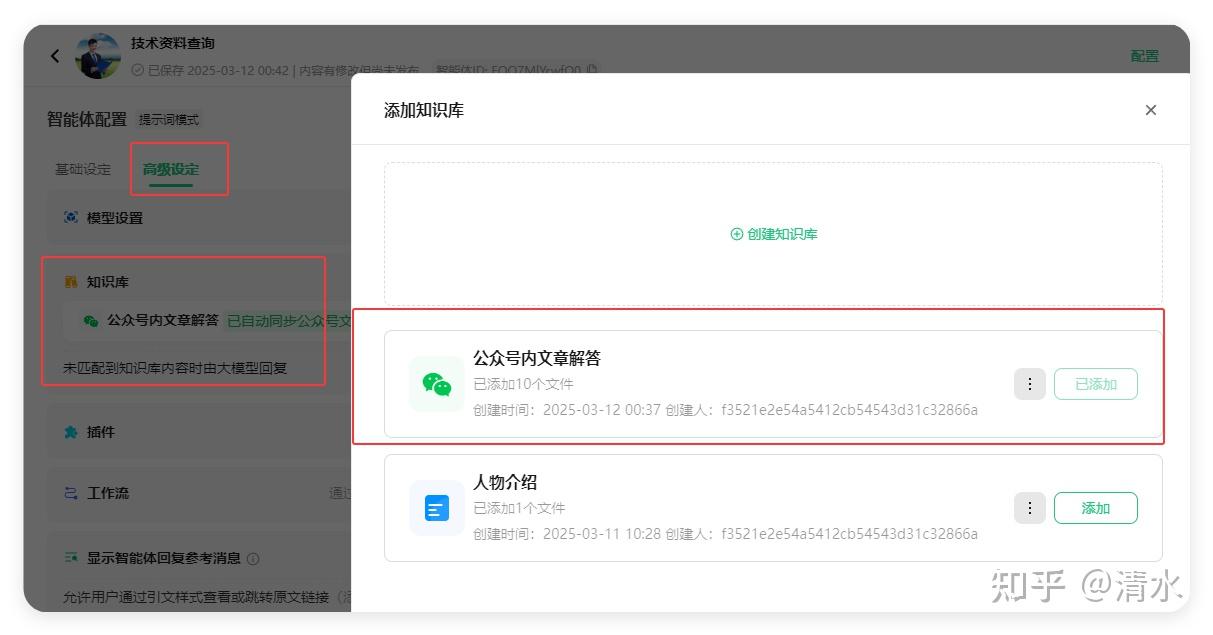Screen dimensions: 1213x635
Task: Open the 工作流 section label
Action: coord(108,493)
